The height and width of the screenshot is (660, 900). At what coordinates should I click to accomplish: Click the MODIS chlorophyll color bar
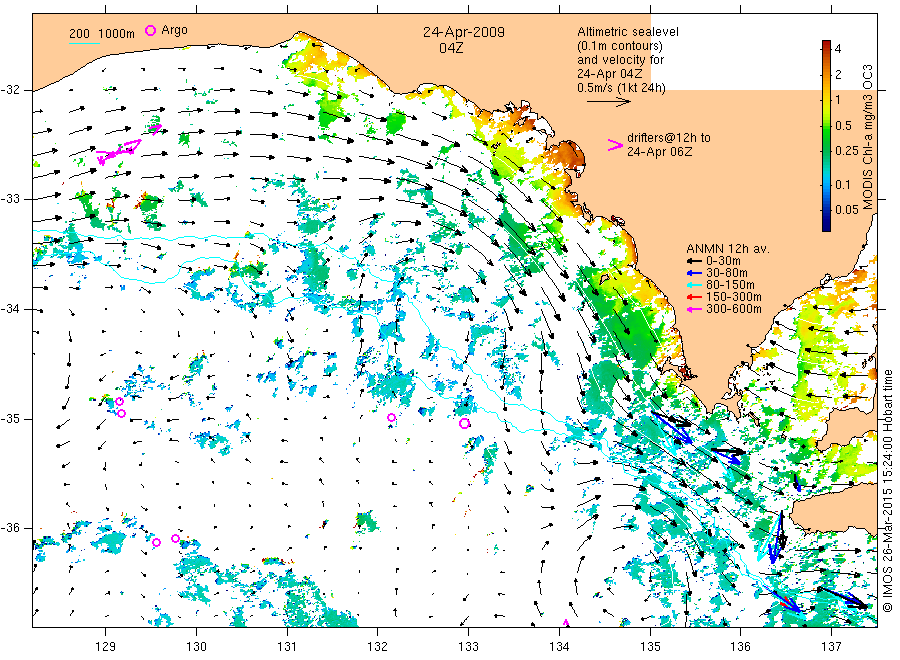[826, 136]
